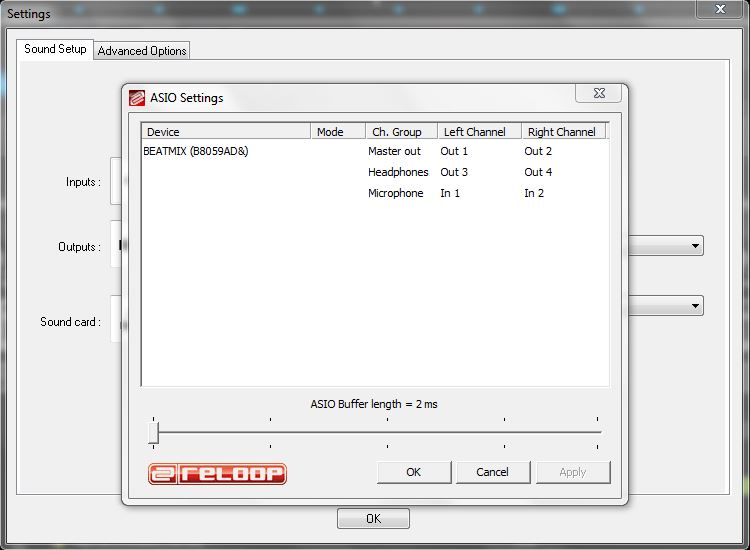Click the In 1 left channel cell
The image size is (750, 550).
pos(450,193)
